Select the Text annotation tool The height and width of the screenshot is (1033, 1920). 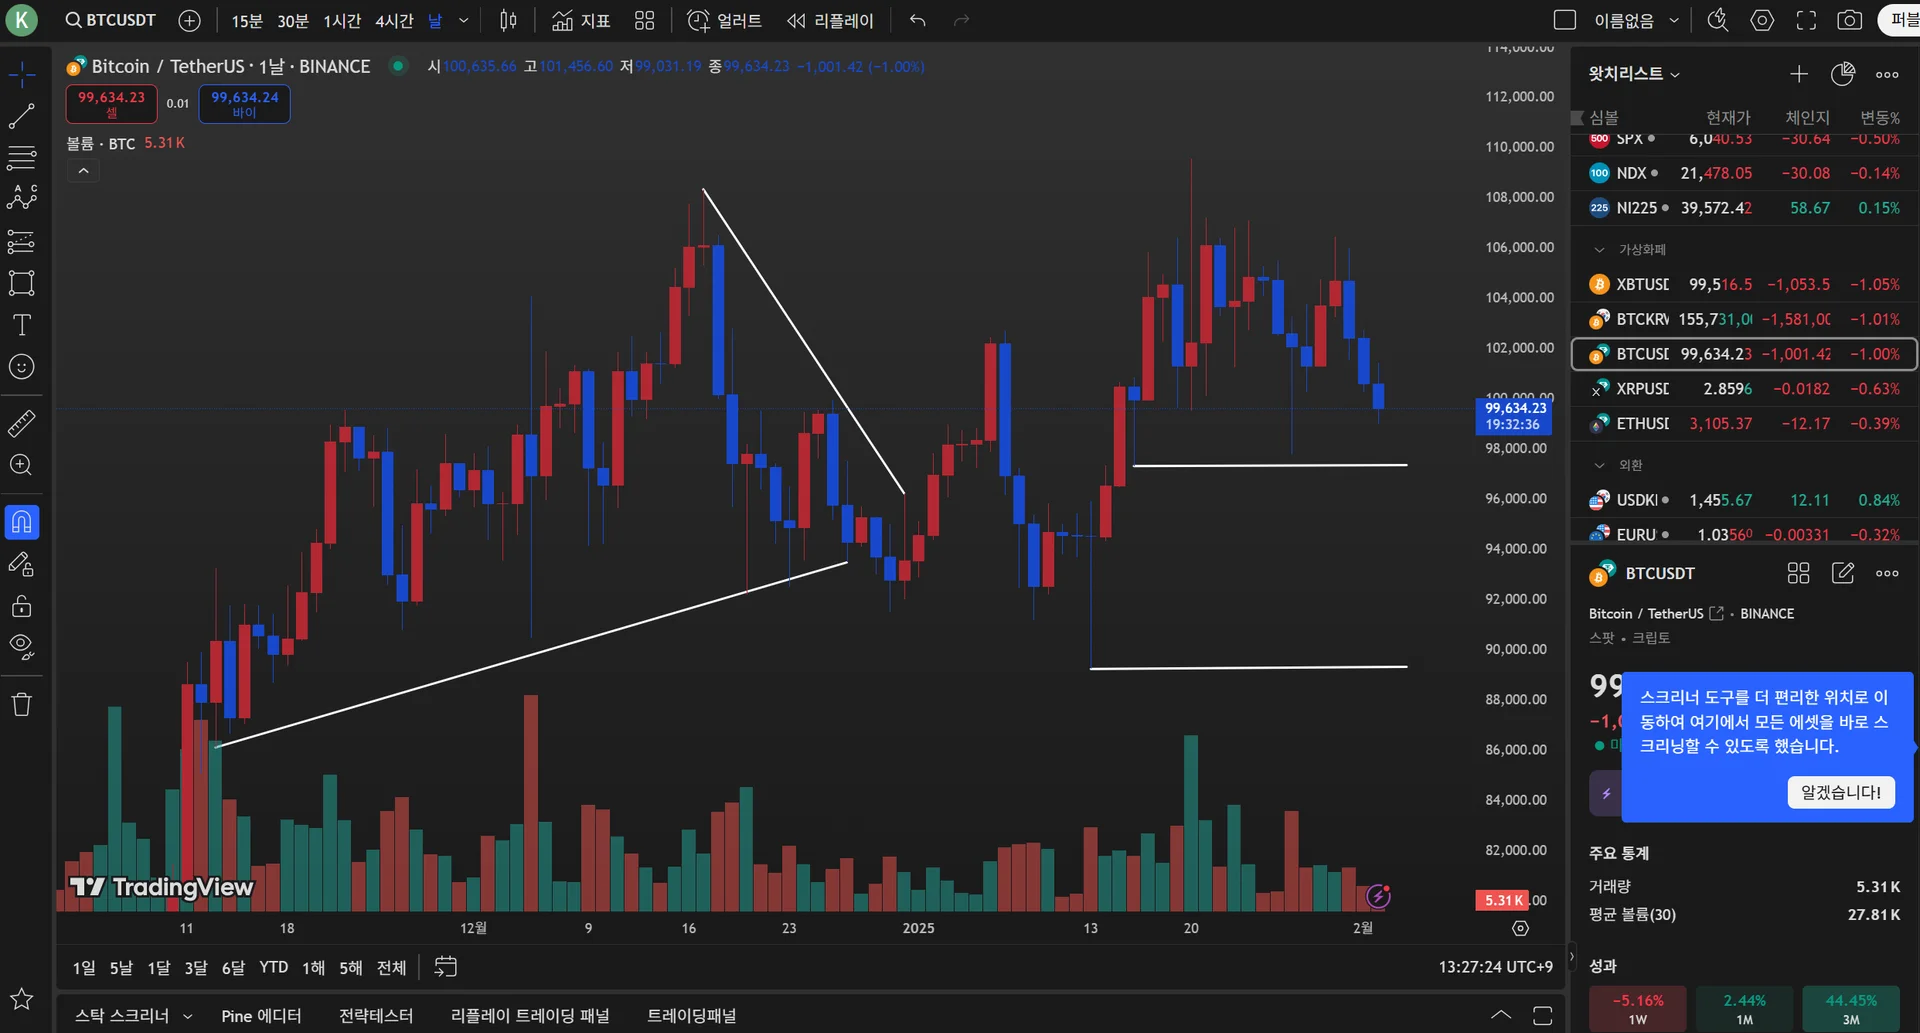tap(22, 325)
